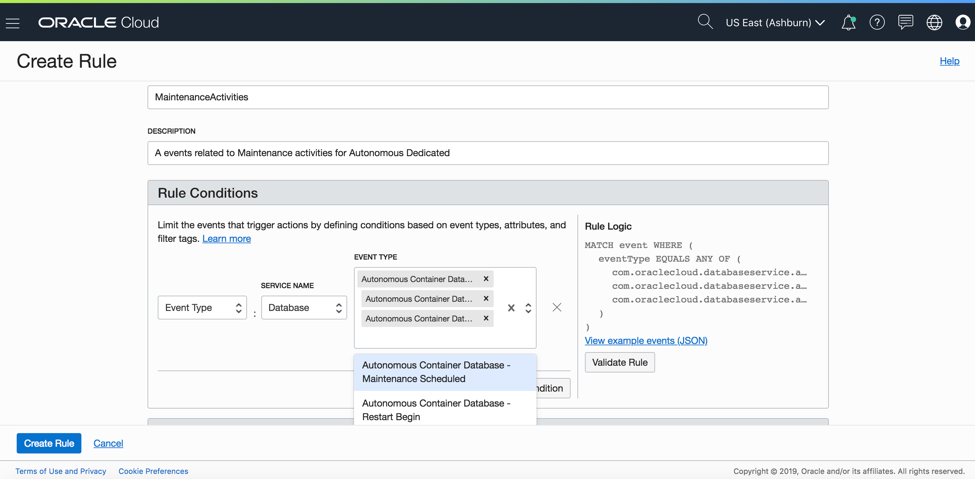
Task: Click the search magnifier icon
Action: 705,22
